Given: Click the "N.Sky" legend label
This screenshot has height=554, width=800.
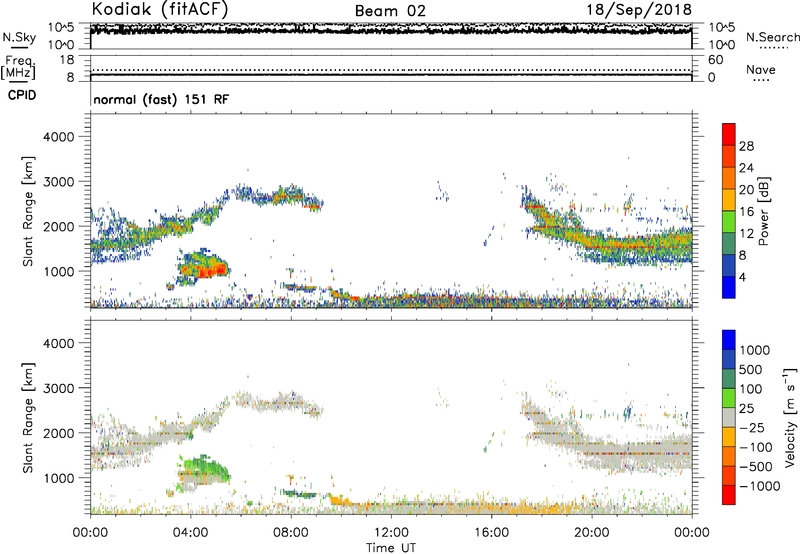Looking at the screenshot, I should [x=19, y=37].
